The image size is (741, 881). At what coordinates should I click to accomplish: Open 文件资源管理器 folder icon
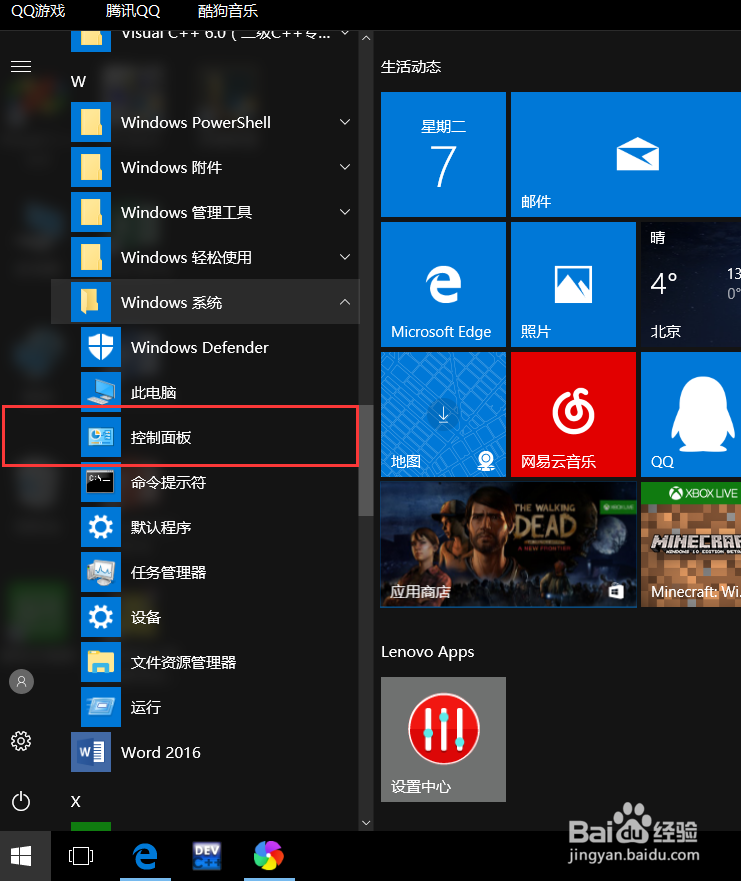click(101, 662)
